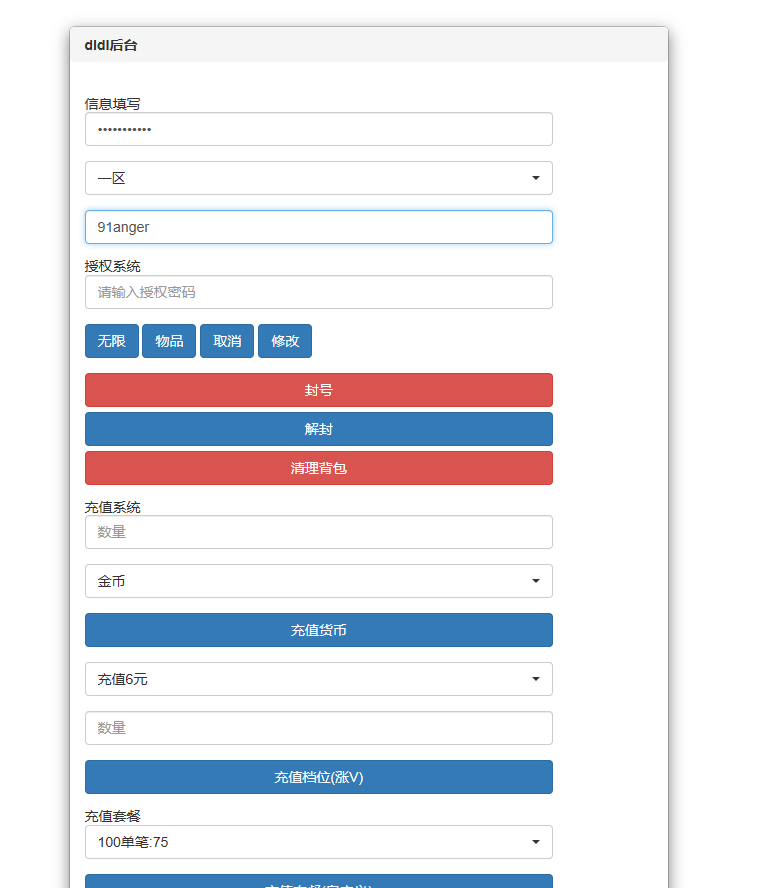Click the 数量 field under 充值系统

[318, 532]
